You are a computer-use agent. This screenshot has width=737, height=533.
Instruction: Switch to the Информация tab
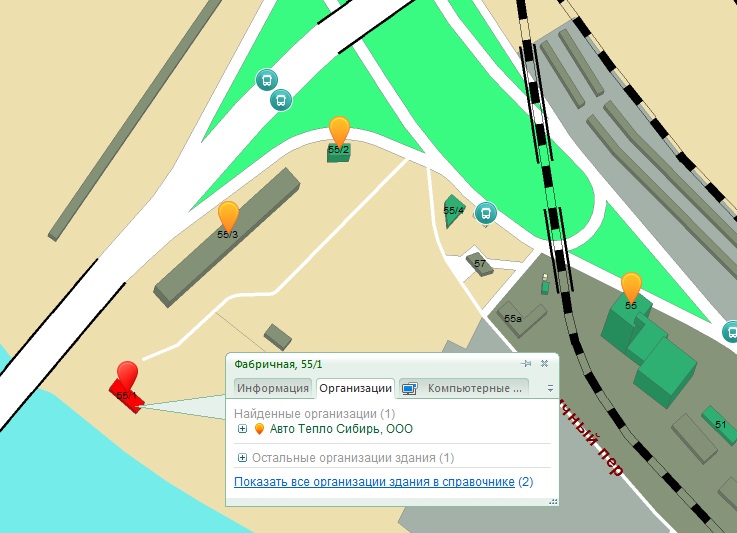coord(273,388)
